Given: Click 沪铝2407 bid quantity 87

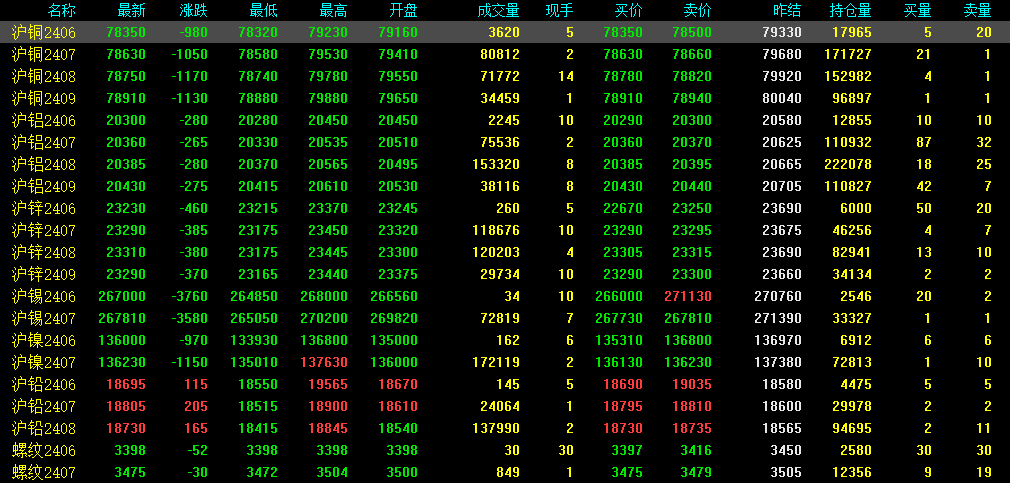Looking at the screenshot, I should [924, 142].
